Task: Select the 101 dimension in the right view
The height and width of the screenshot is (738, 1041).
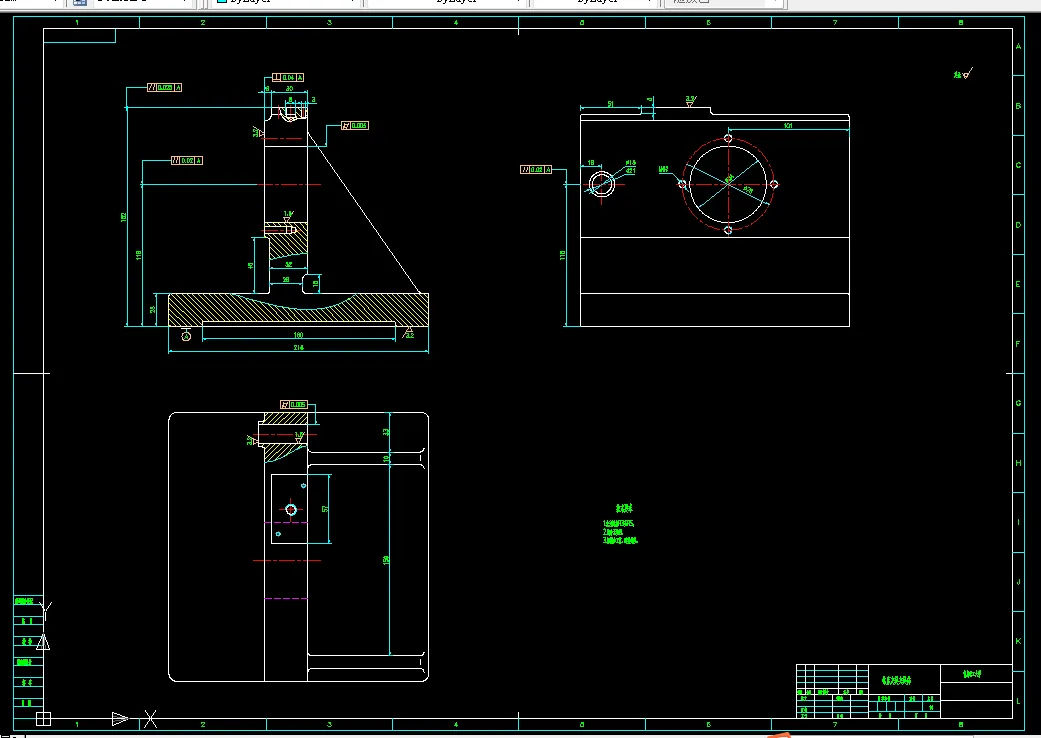Action: 788,125
